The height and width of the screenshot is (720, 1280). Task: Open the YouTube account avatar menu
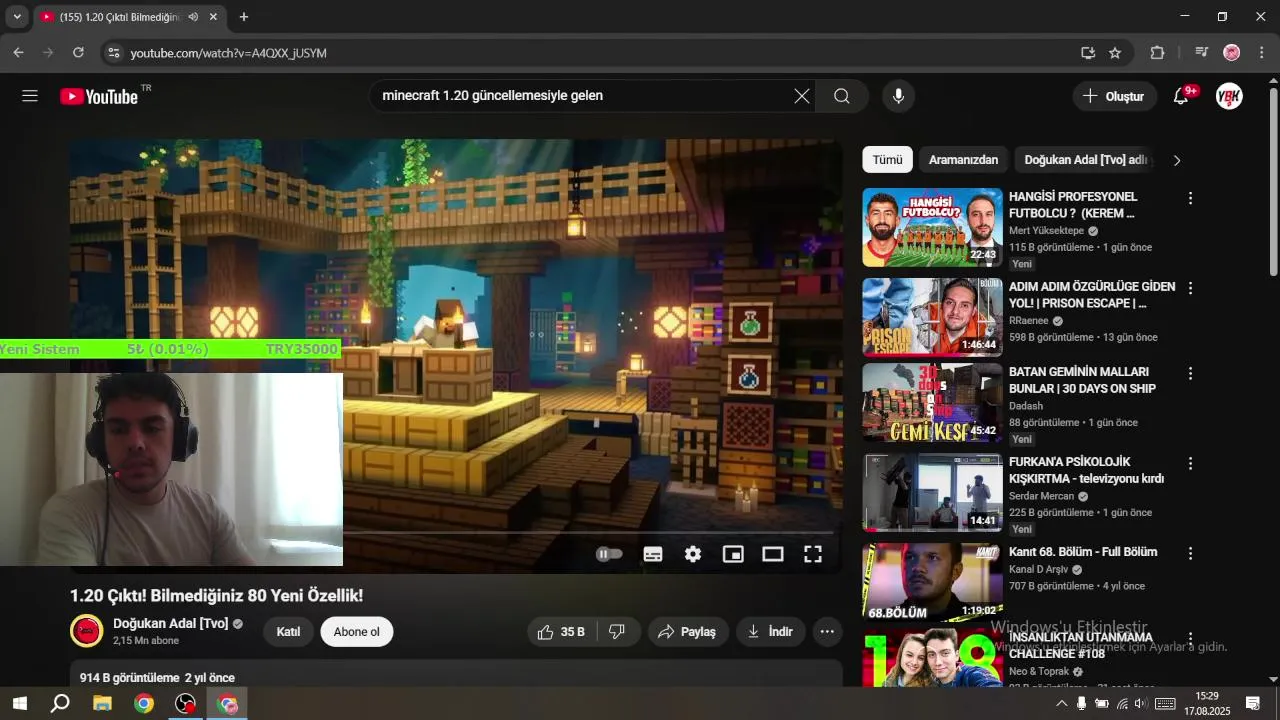1229,96
